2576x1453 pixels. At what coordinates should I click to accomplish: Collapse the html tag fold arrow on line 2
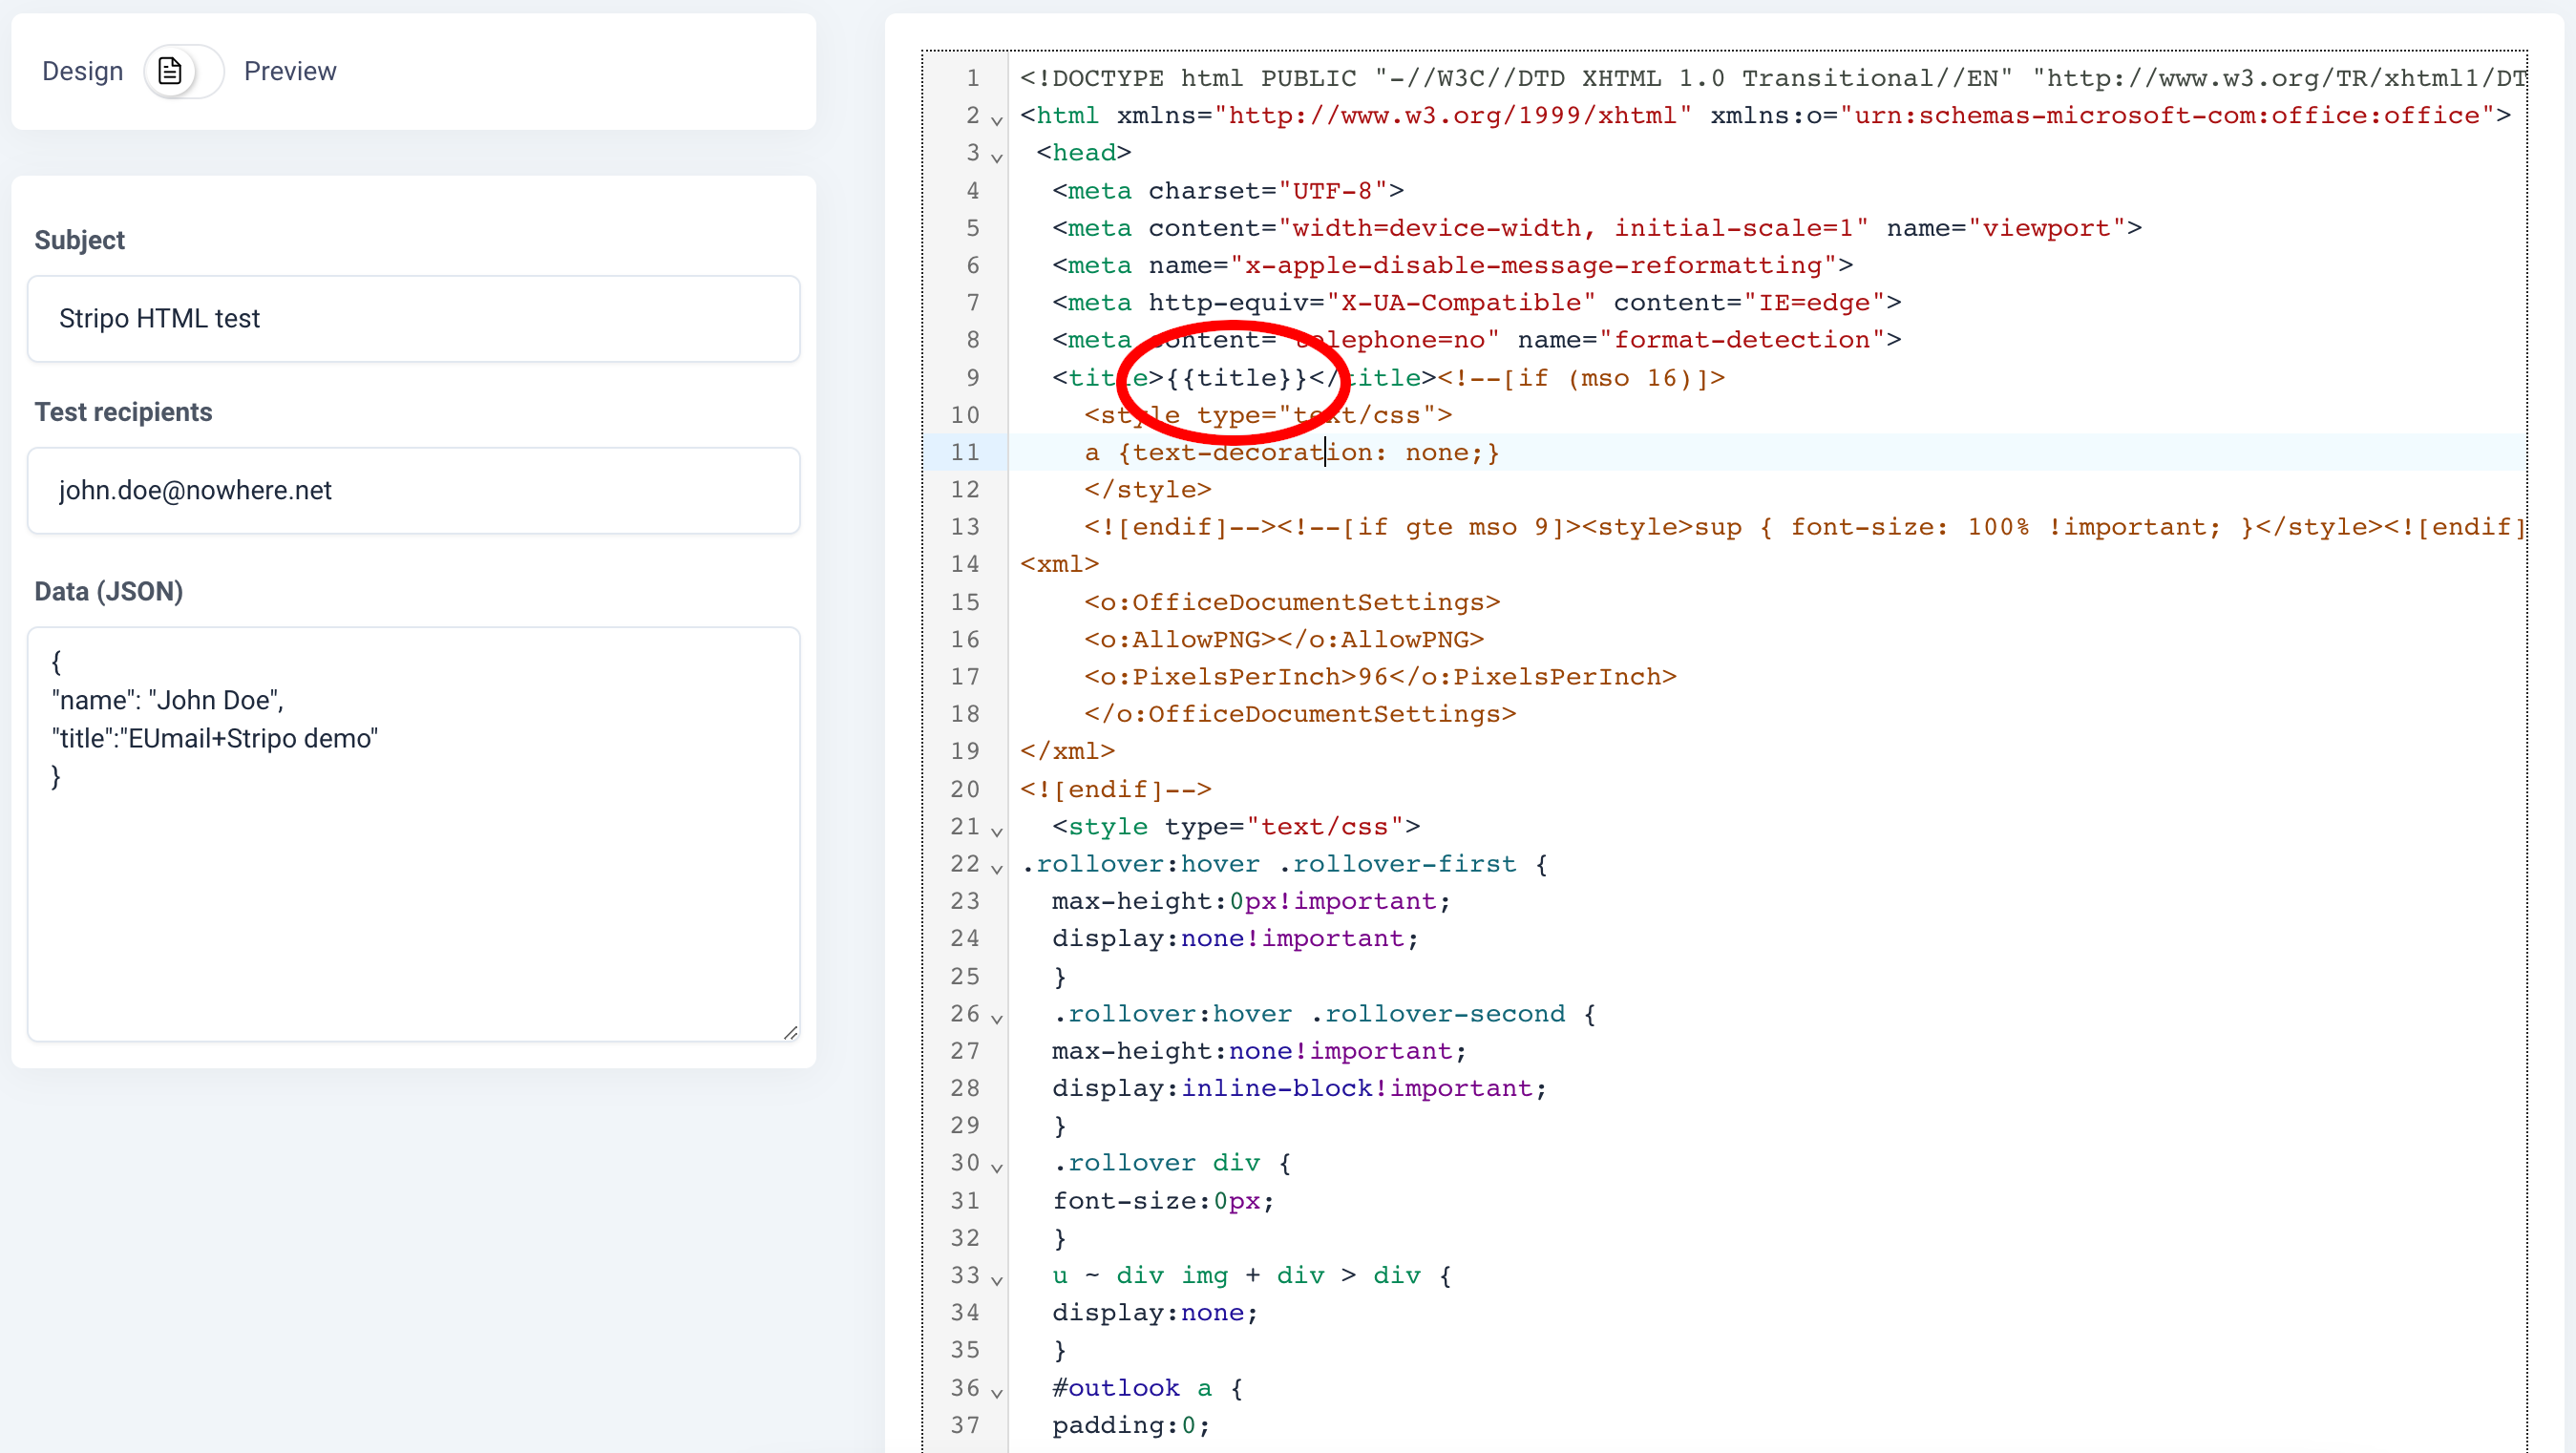pos(997,120)
